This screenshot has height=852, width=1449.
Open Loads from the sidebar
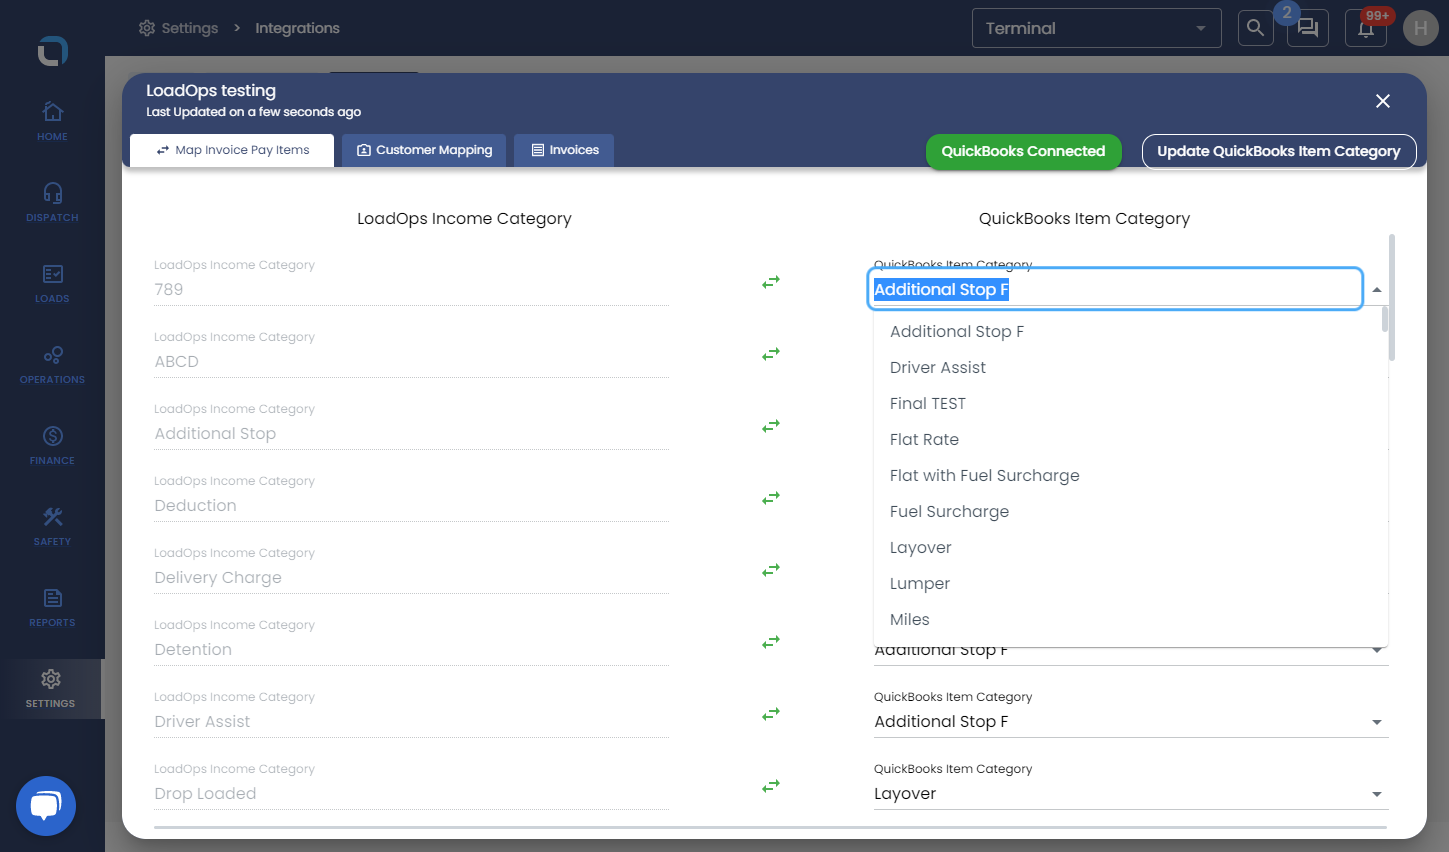pyautogui.click(x=52, y=283)
